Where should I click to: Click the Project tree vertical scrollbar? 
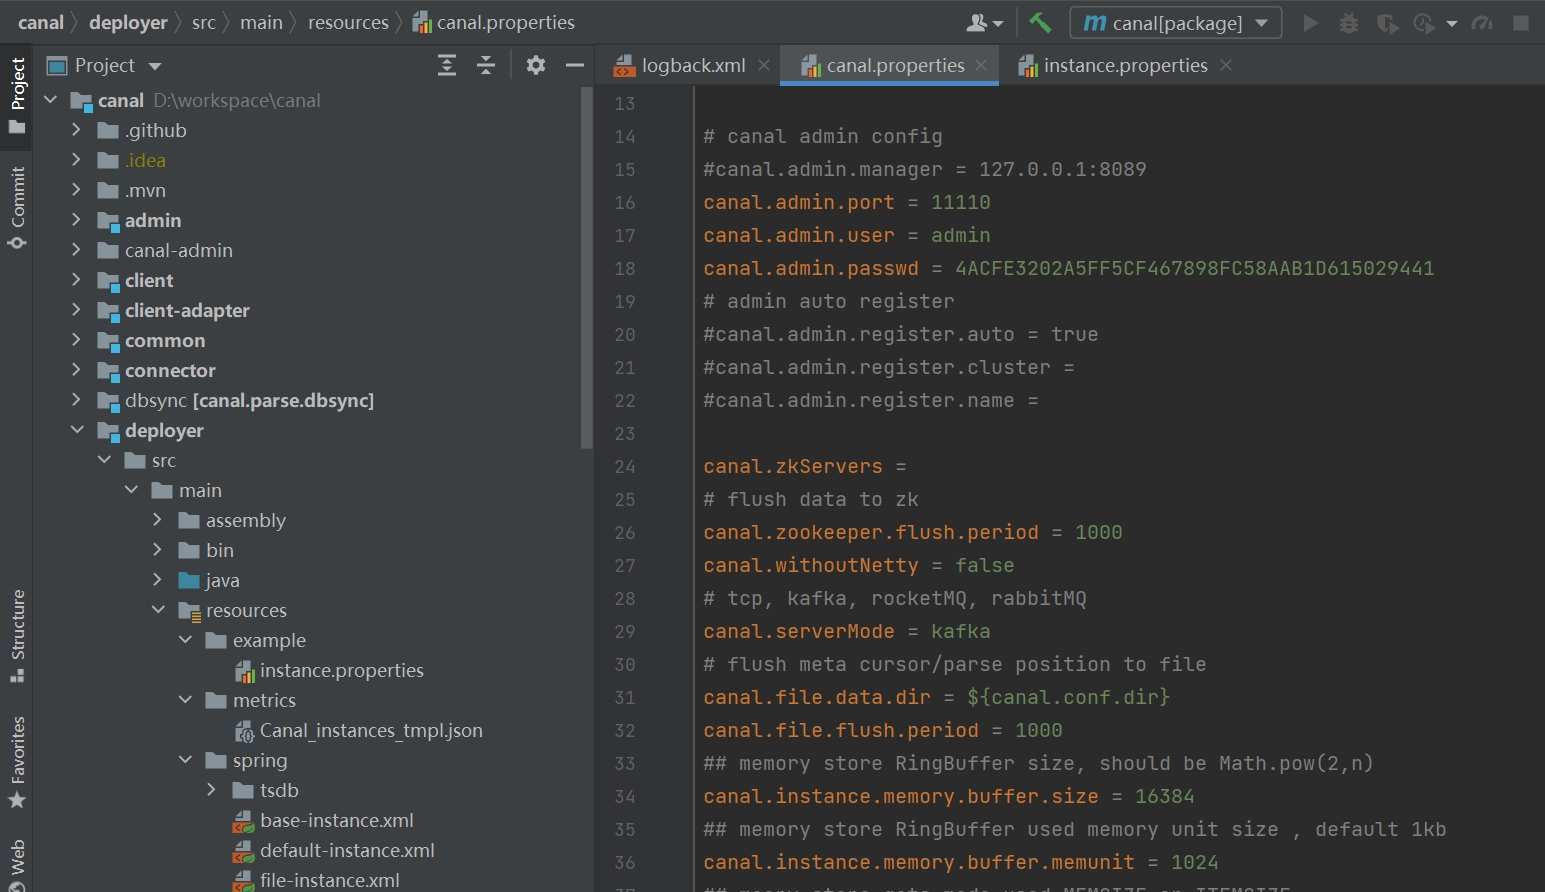586,267
